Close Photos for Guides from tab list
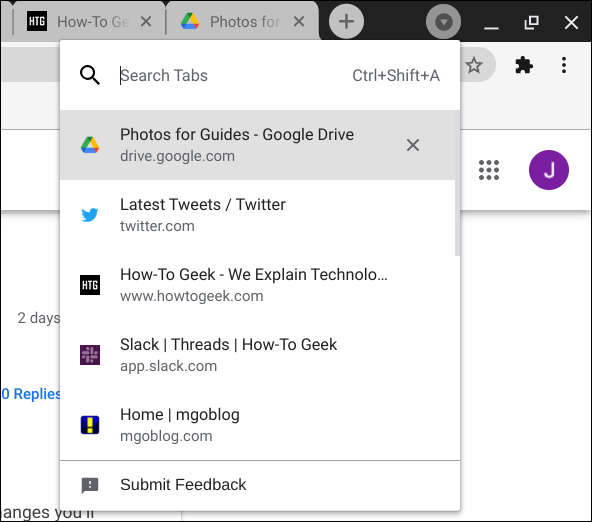Image resolution: width=592 pixels, height=522 pixels. point(413,145)
